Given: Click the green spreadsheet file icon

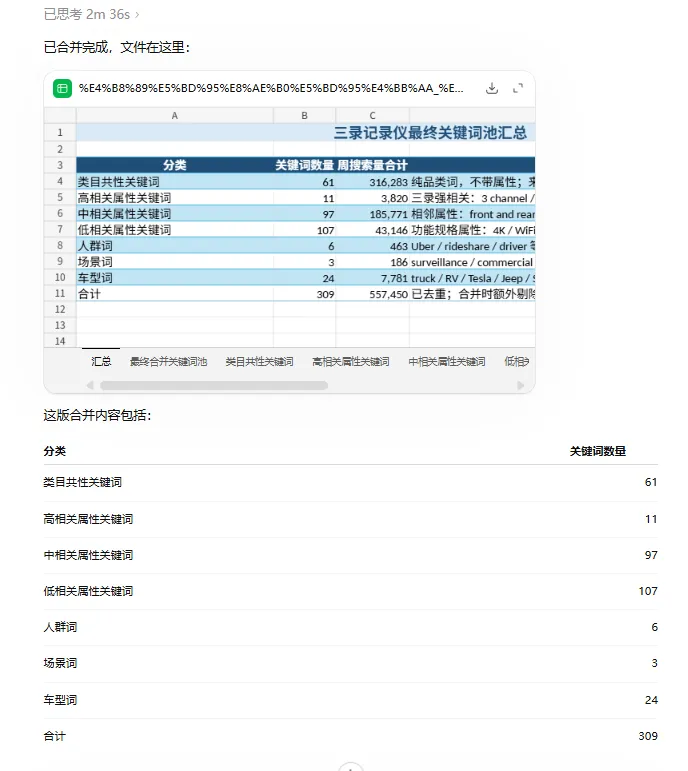Looking at the screenshot, I should point(62,89).
